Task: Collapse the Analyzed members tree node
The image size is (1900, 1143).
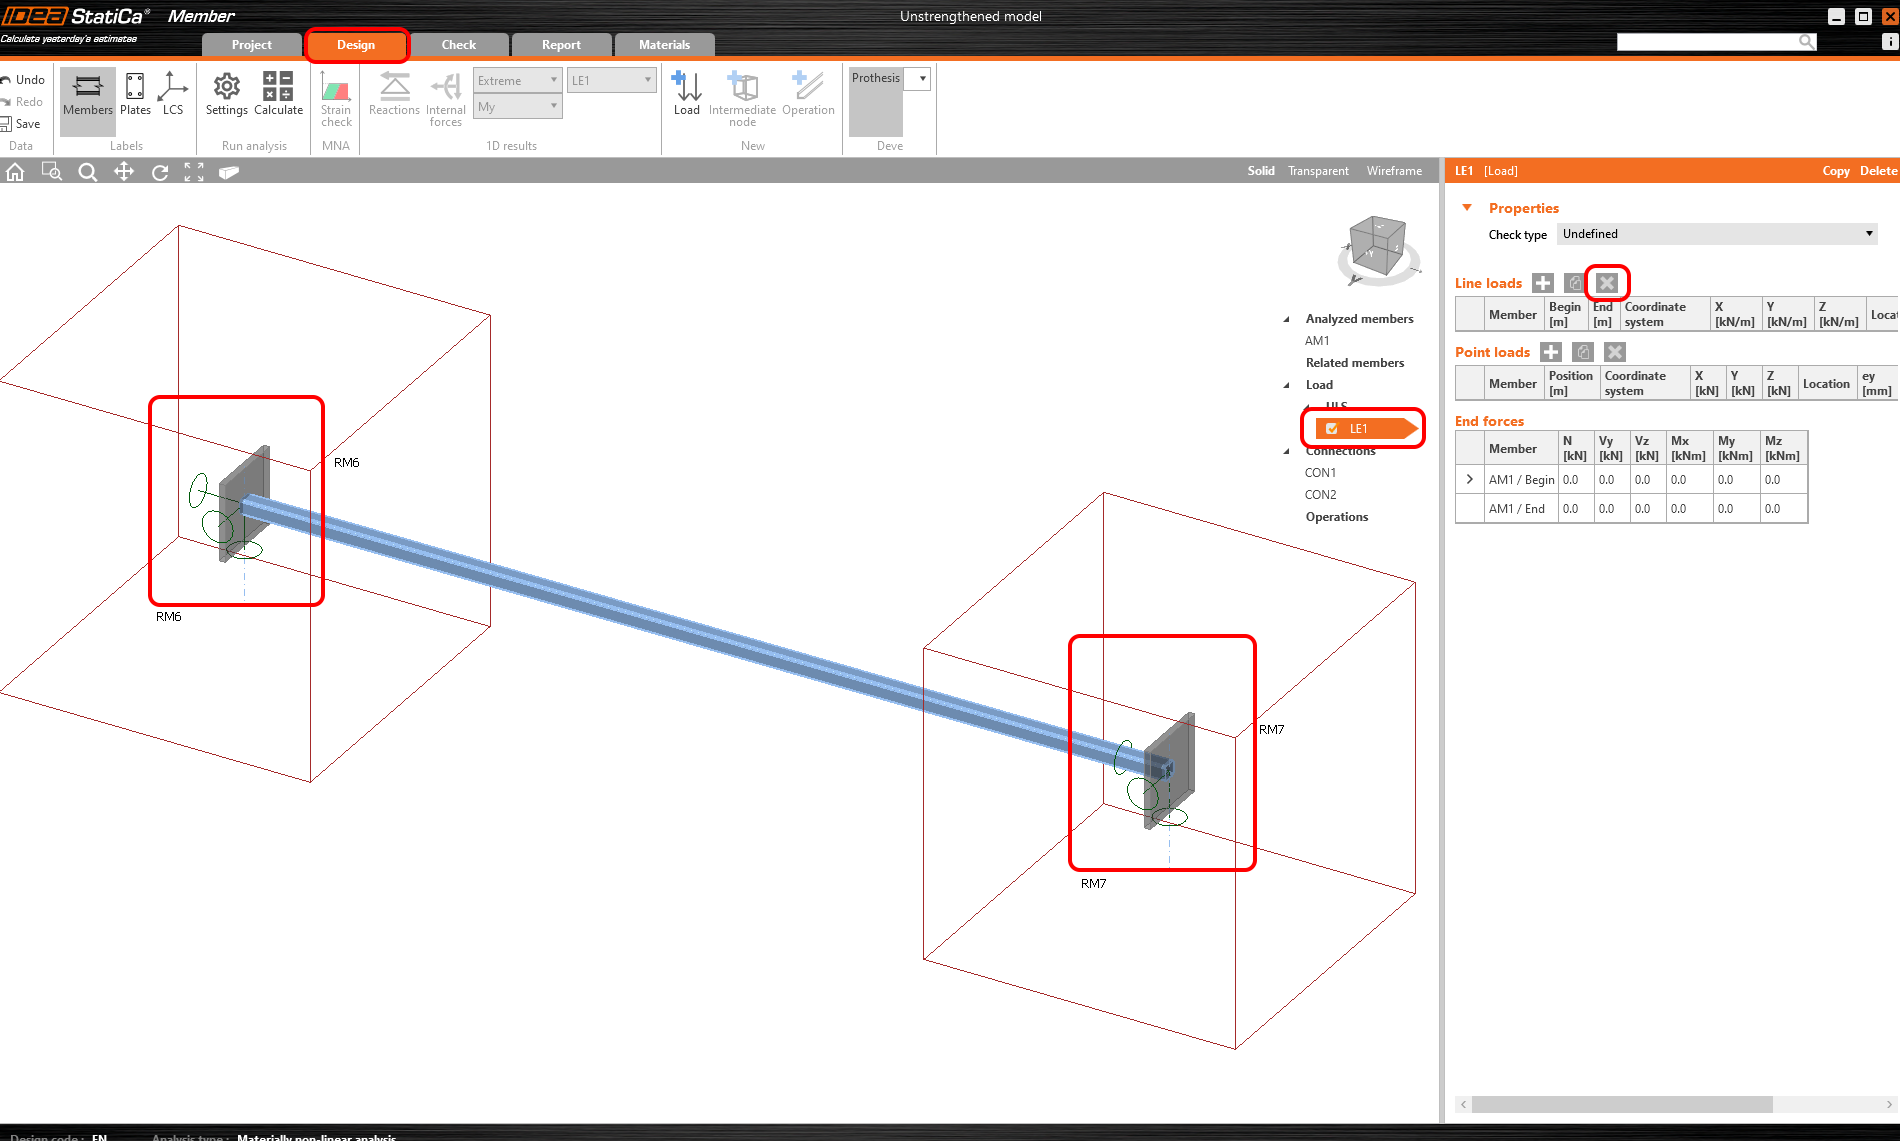Action: tap(1287, 318)
